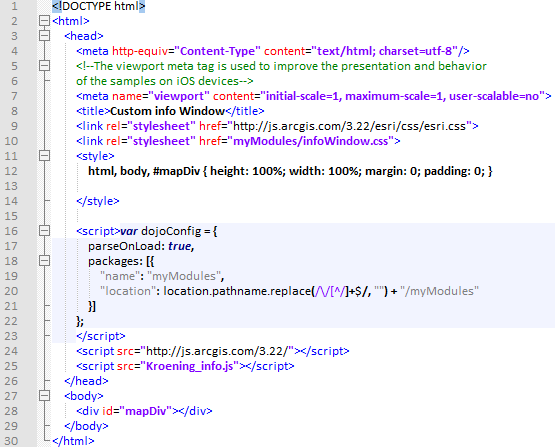Collapse the html tag fold on line 2
Viewport: 555px width, 447px height.
point(44,21)
